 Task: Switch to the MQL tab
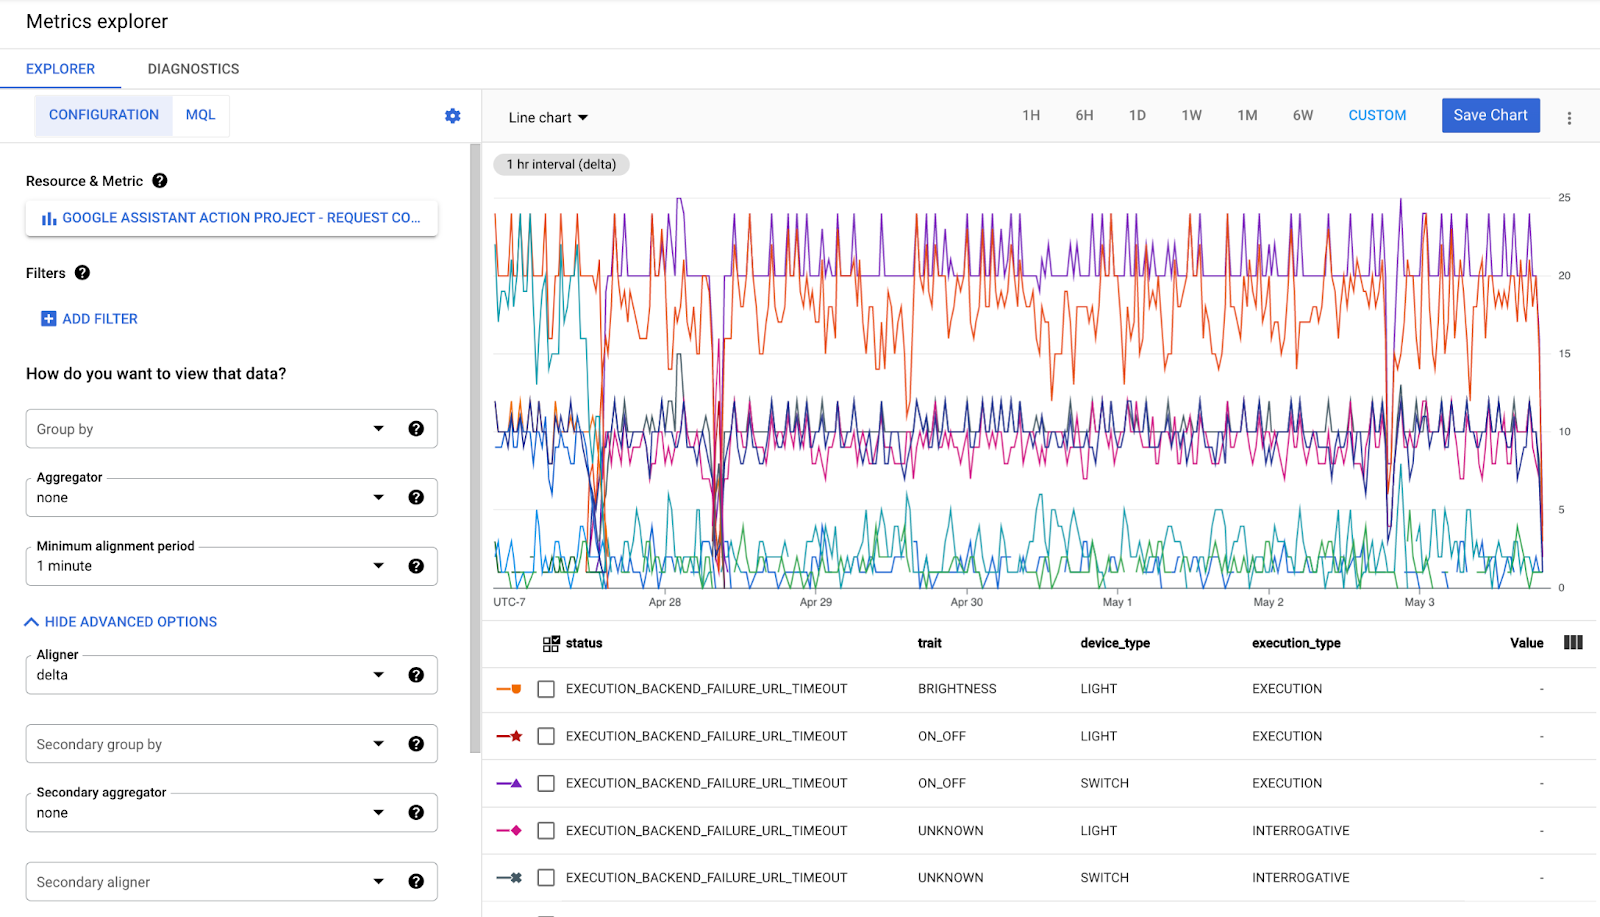[200, 115]
